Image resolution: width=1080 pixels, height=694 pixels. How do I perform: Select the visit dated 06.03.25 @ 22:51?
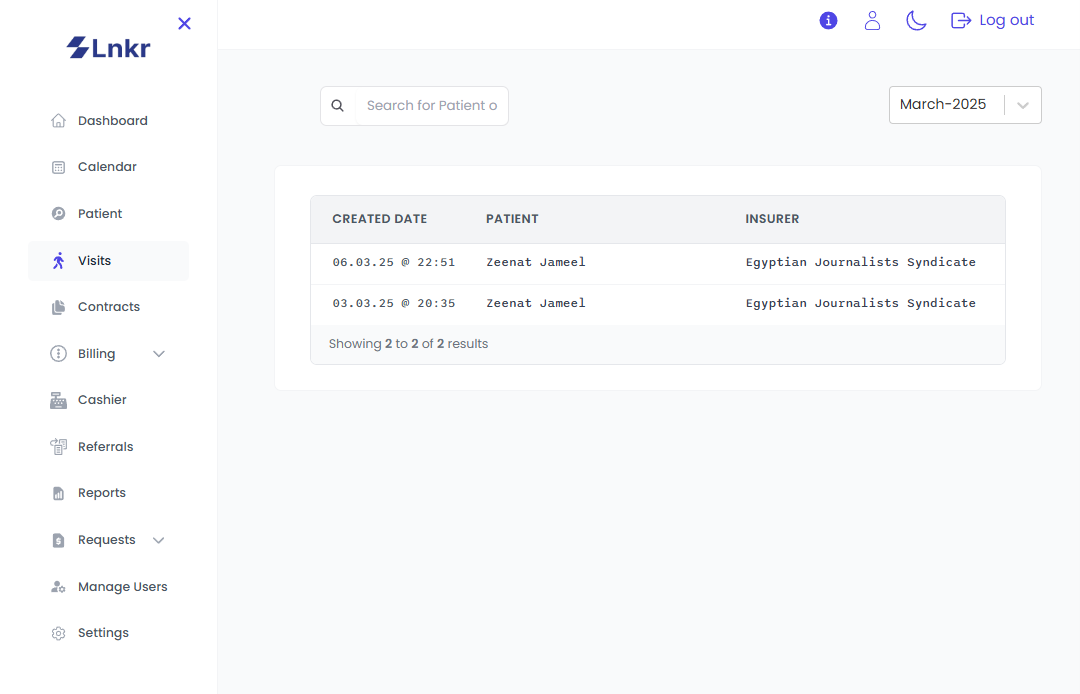[x=394, y=262]
